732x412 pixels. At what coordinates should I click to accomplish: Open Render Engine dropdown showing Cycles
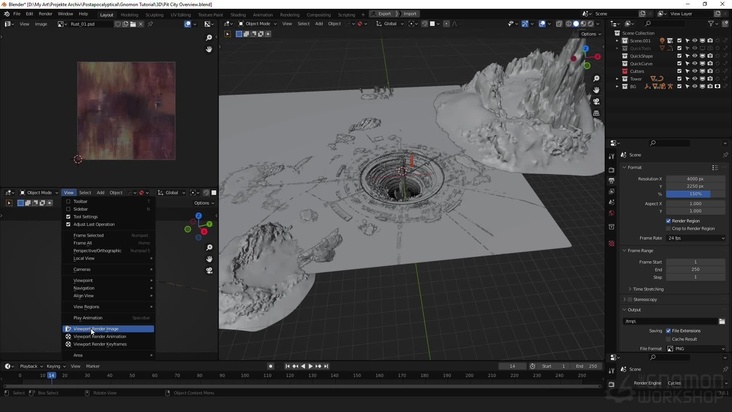tap(696, 383)
